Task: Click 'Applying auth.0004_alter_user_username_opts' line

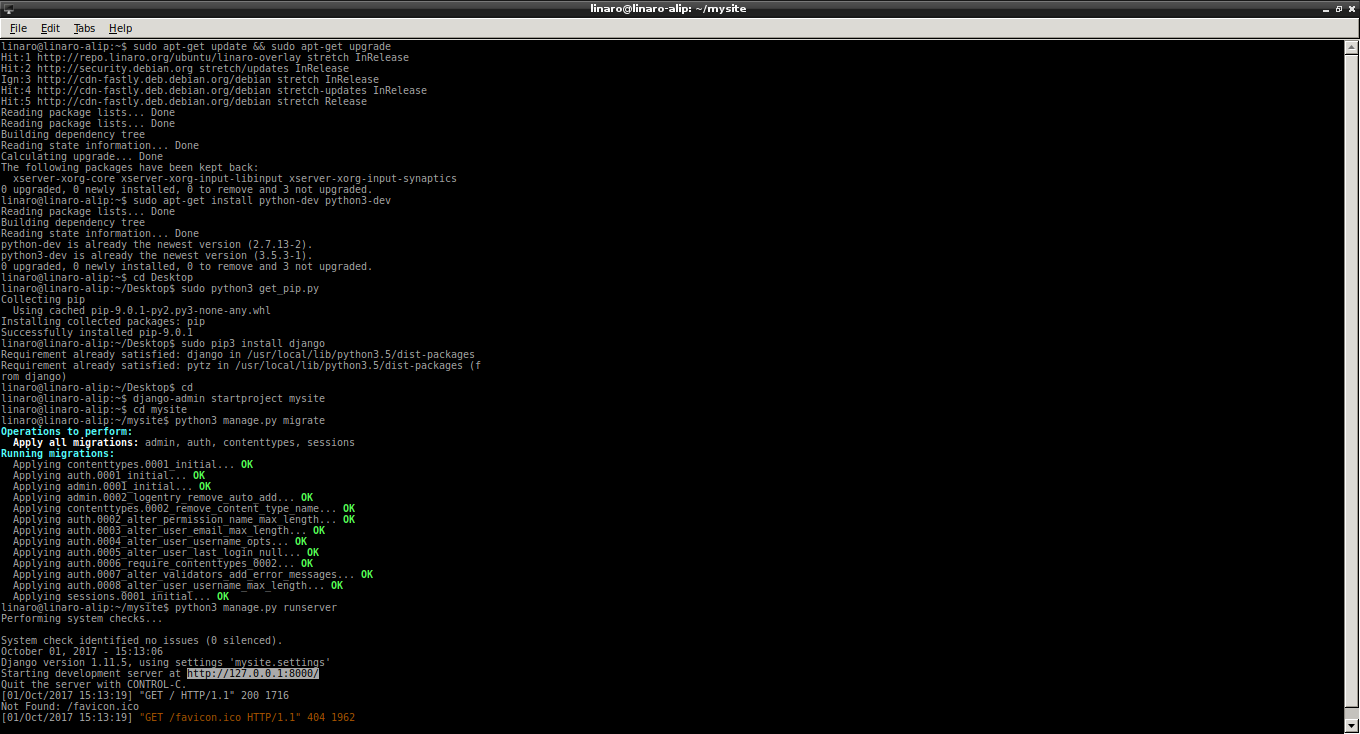Action: 160,542
